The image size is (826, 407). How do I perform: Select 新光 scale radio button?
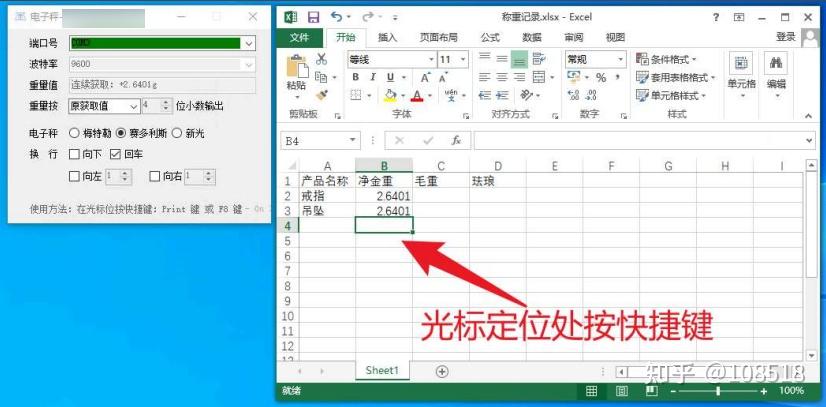[x=176, y=133]
